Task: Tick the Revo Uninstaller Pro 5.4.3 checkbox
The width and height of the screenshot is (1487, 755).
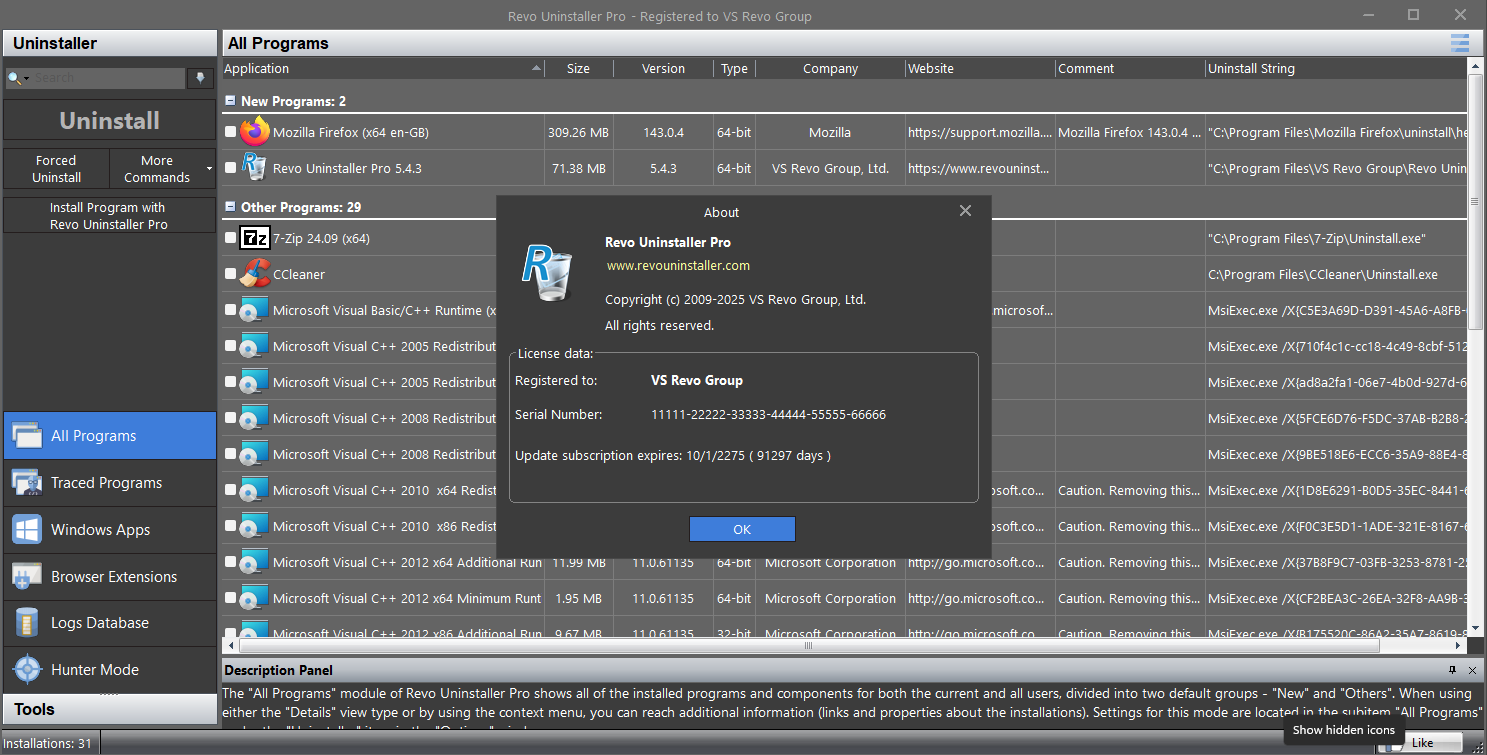Action: pyautogui.click(x=231, y=168)
